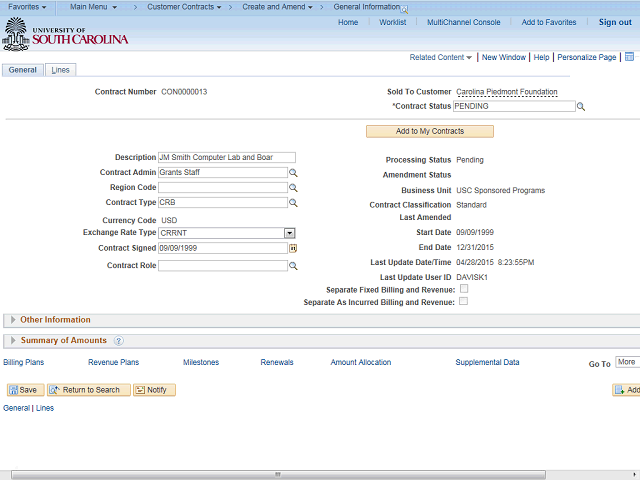Open the Contract Signed calendar picker
The image size is (640, 480).
click(293, 248)
